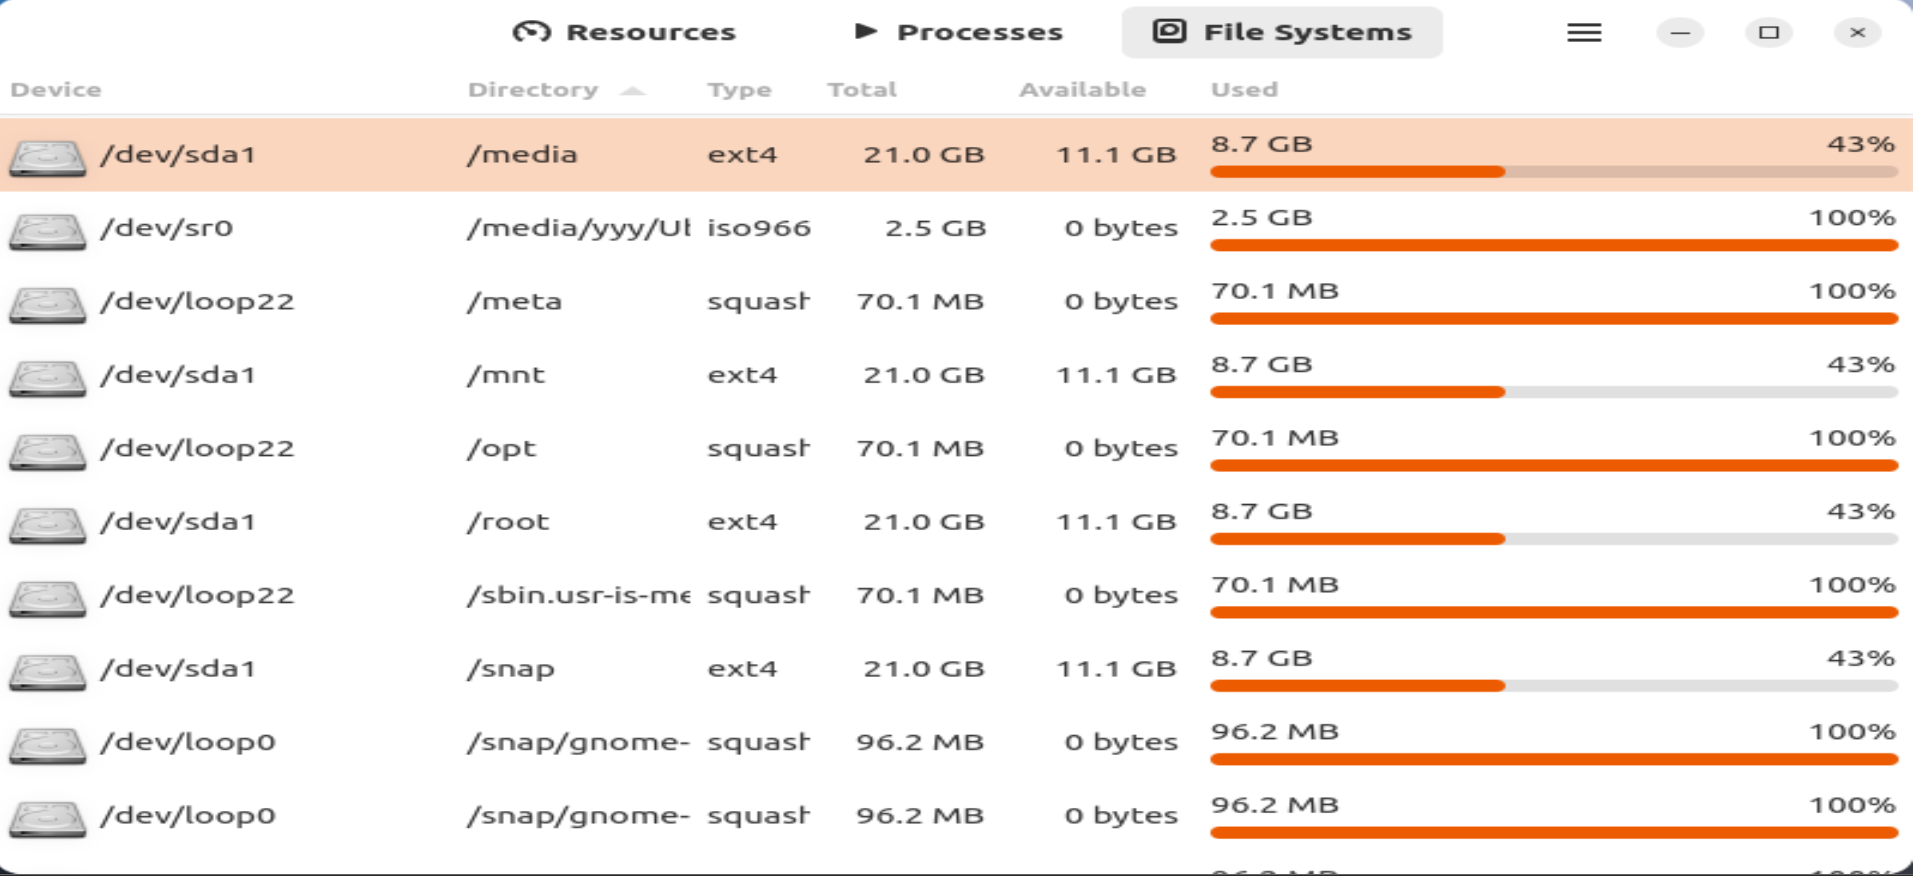Screen dimensions: 1913x876
Task: Click the iso966 type cell
Action: point(758,228)
